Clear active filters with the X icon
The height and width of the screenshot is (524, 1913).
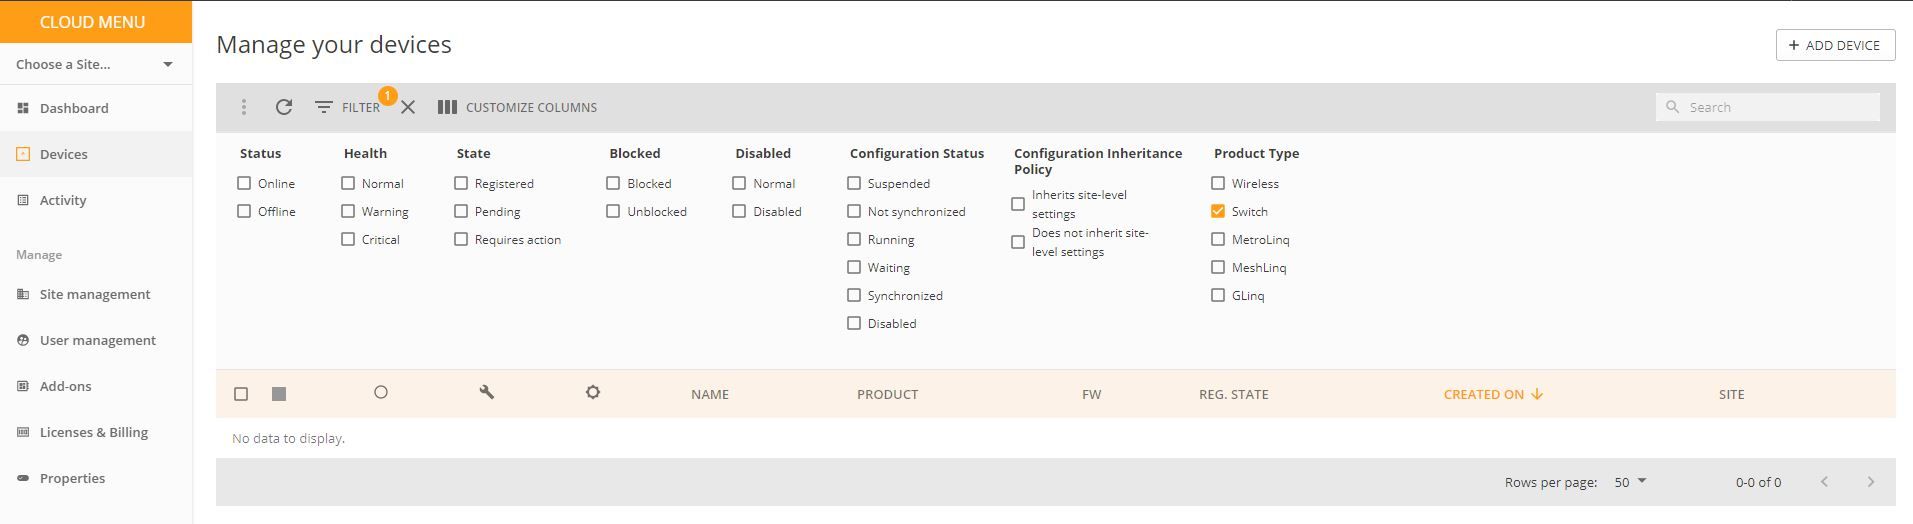click(x=408, y=107)
